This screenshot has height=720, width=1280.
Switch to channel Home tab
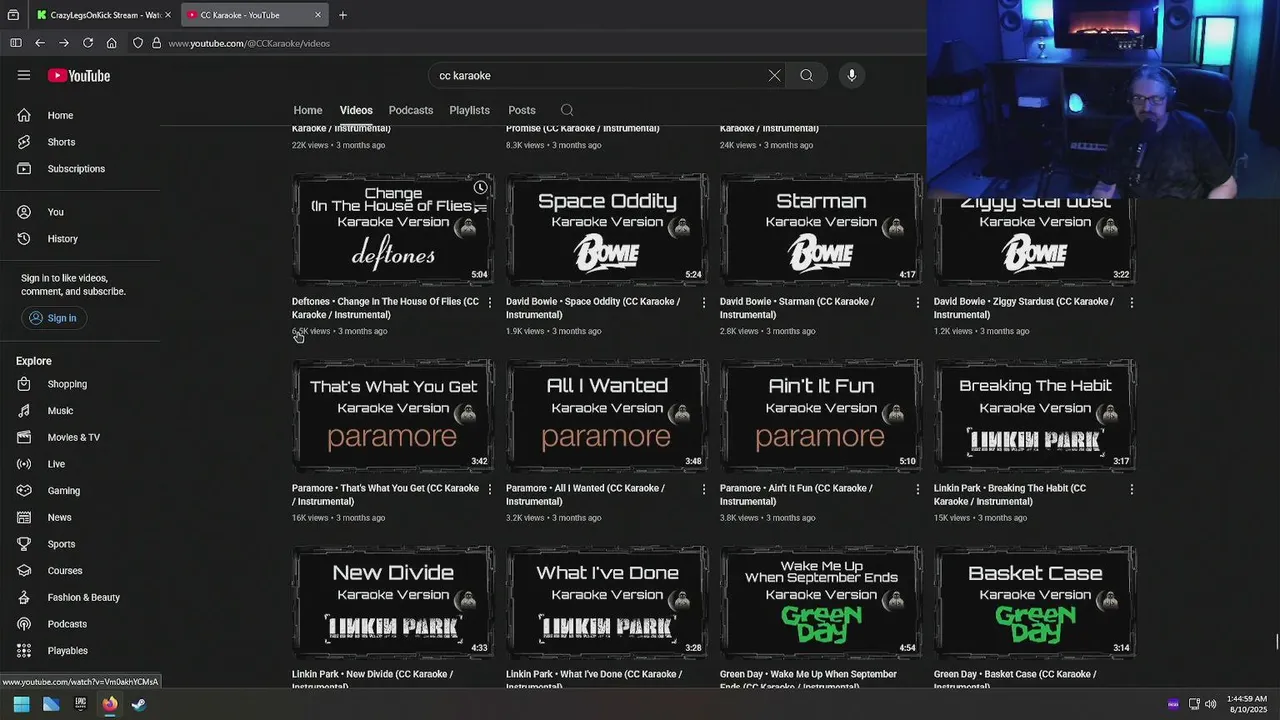point(308,110)
